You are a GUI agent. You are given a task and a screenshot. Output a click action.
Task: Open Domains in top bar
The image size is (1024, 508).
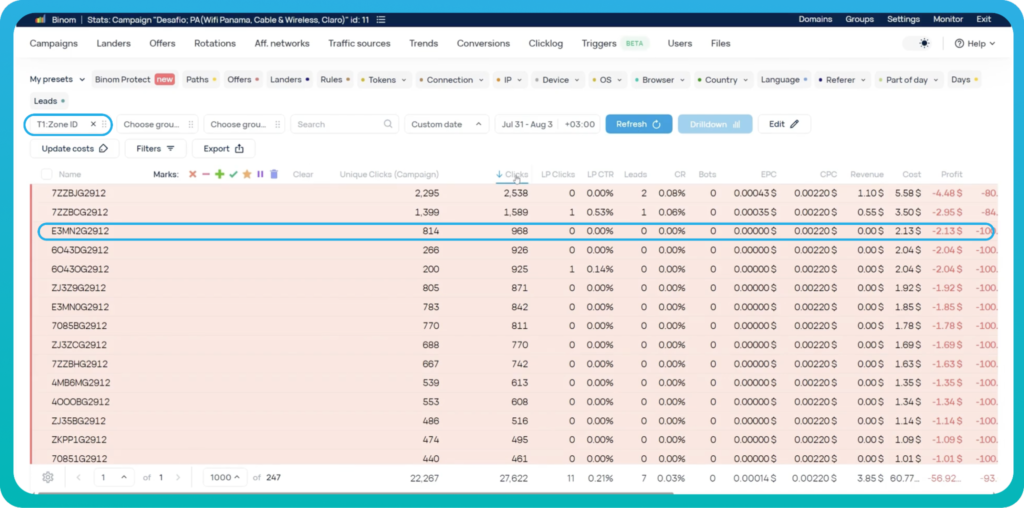(815, 20)
